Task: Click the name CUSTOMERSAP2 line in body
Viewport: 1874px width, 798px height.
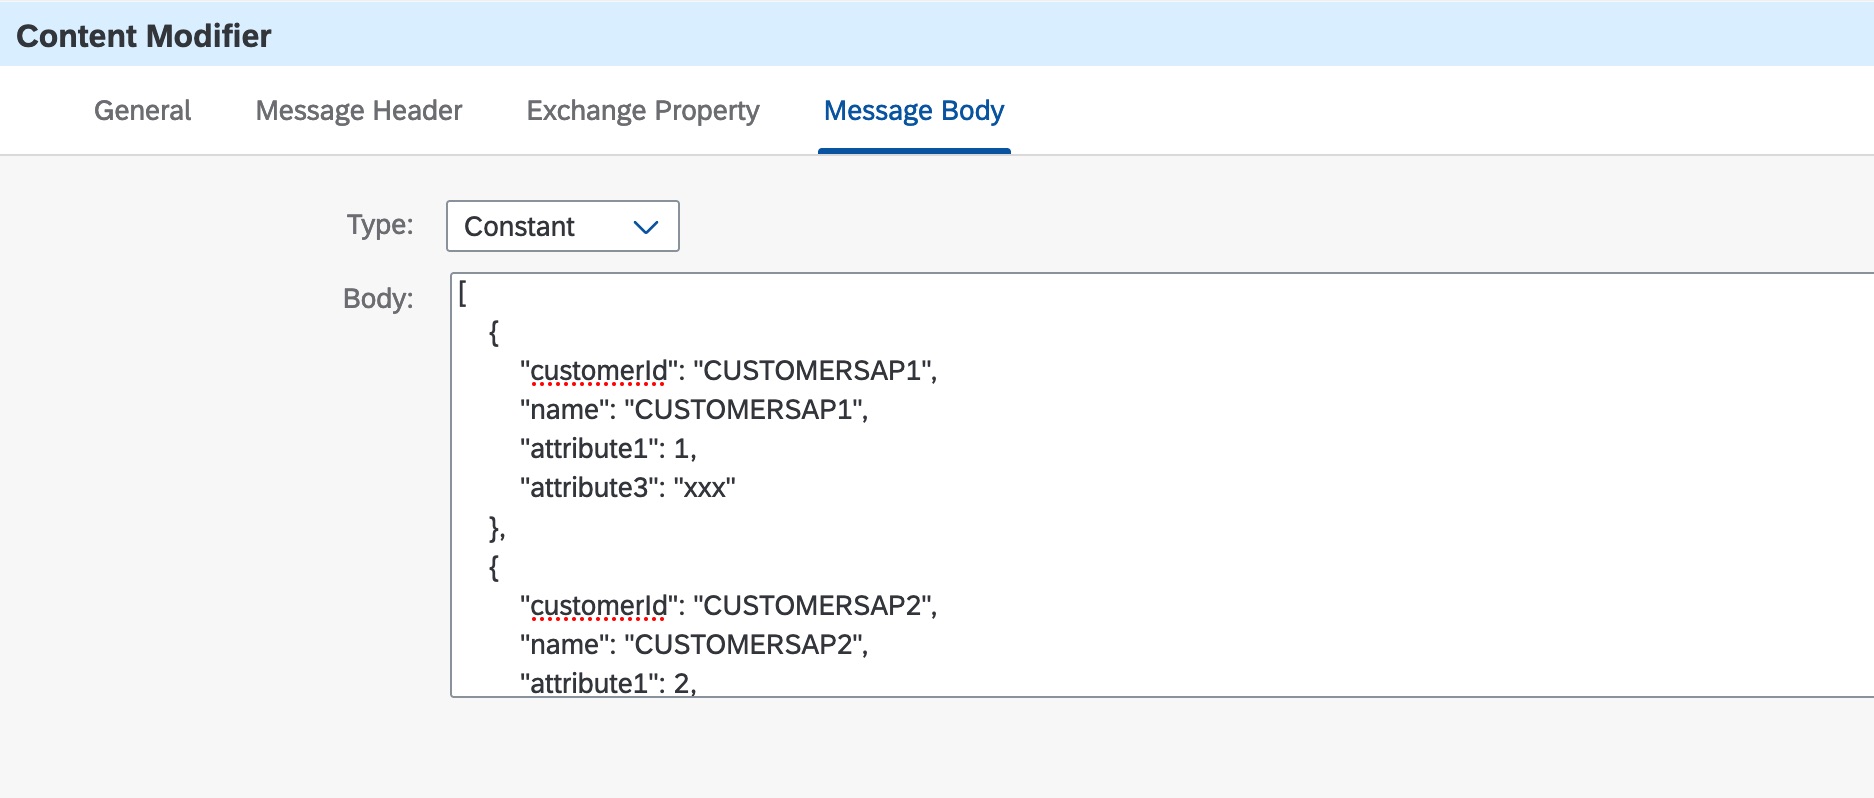Action: click(x=693, y=645)
